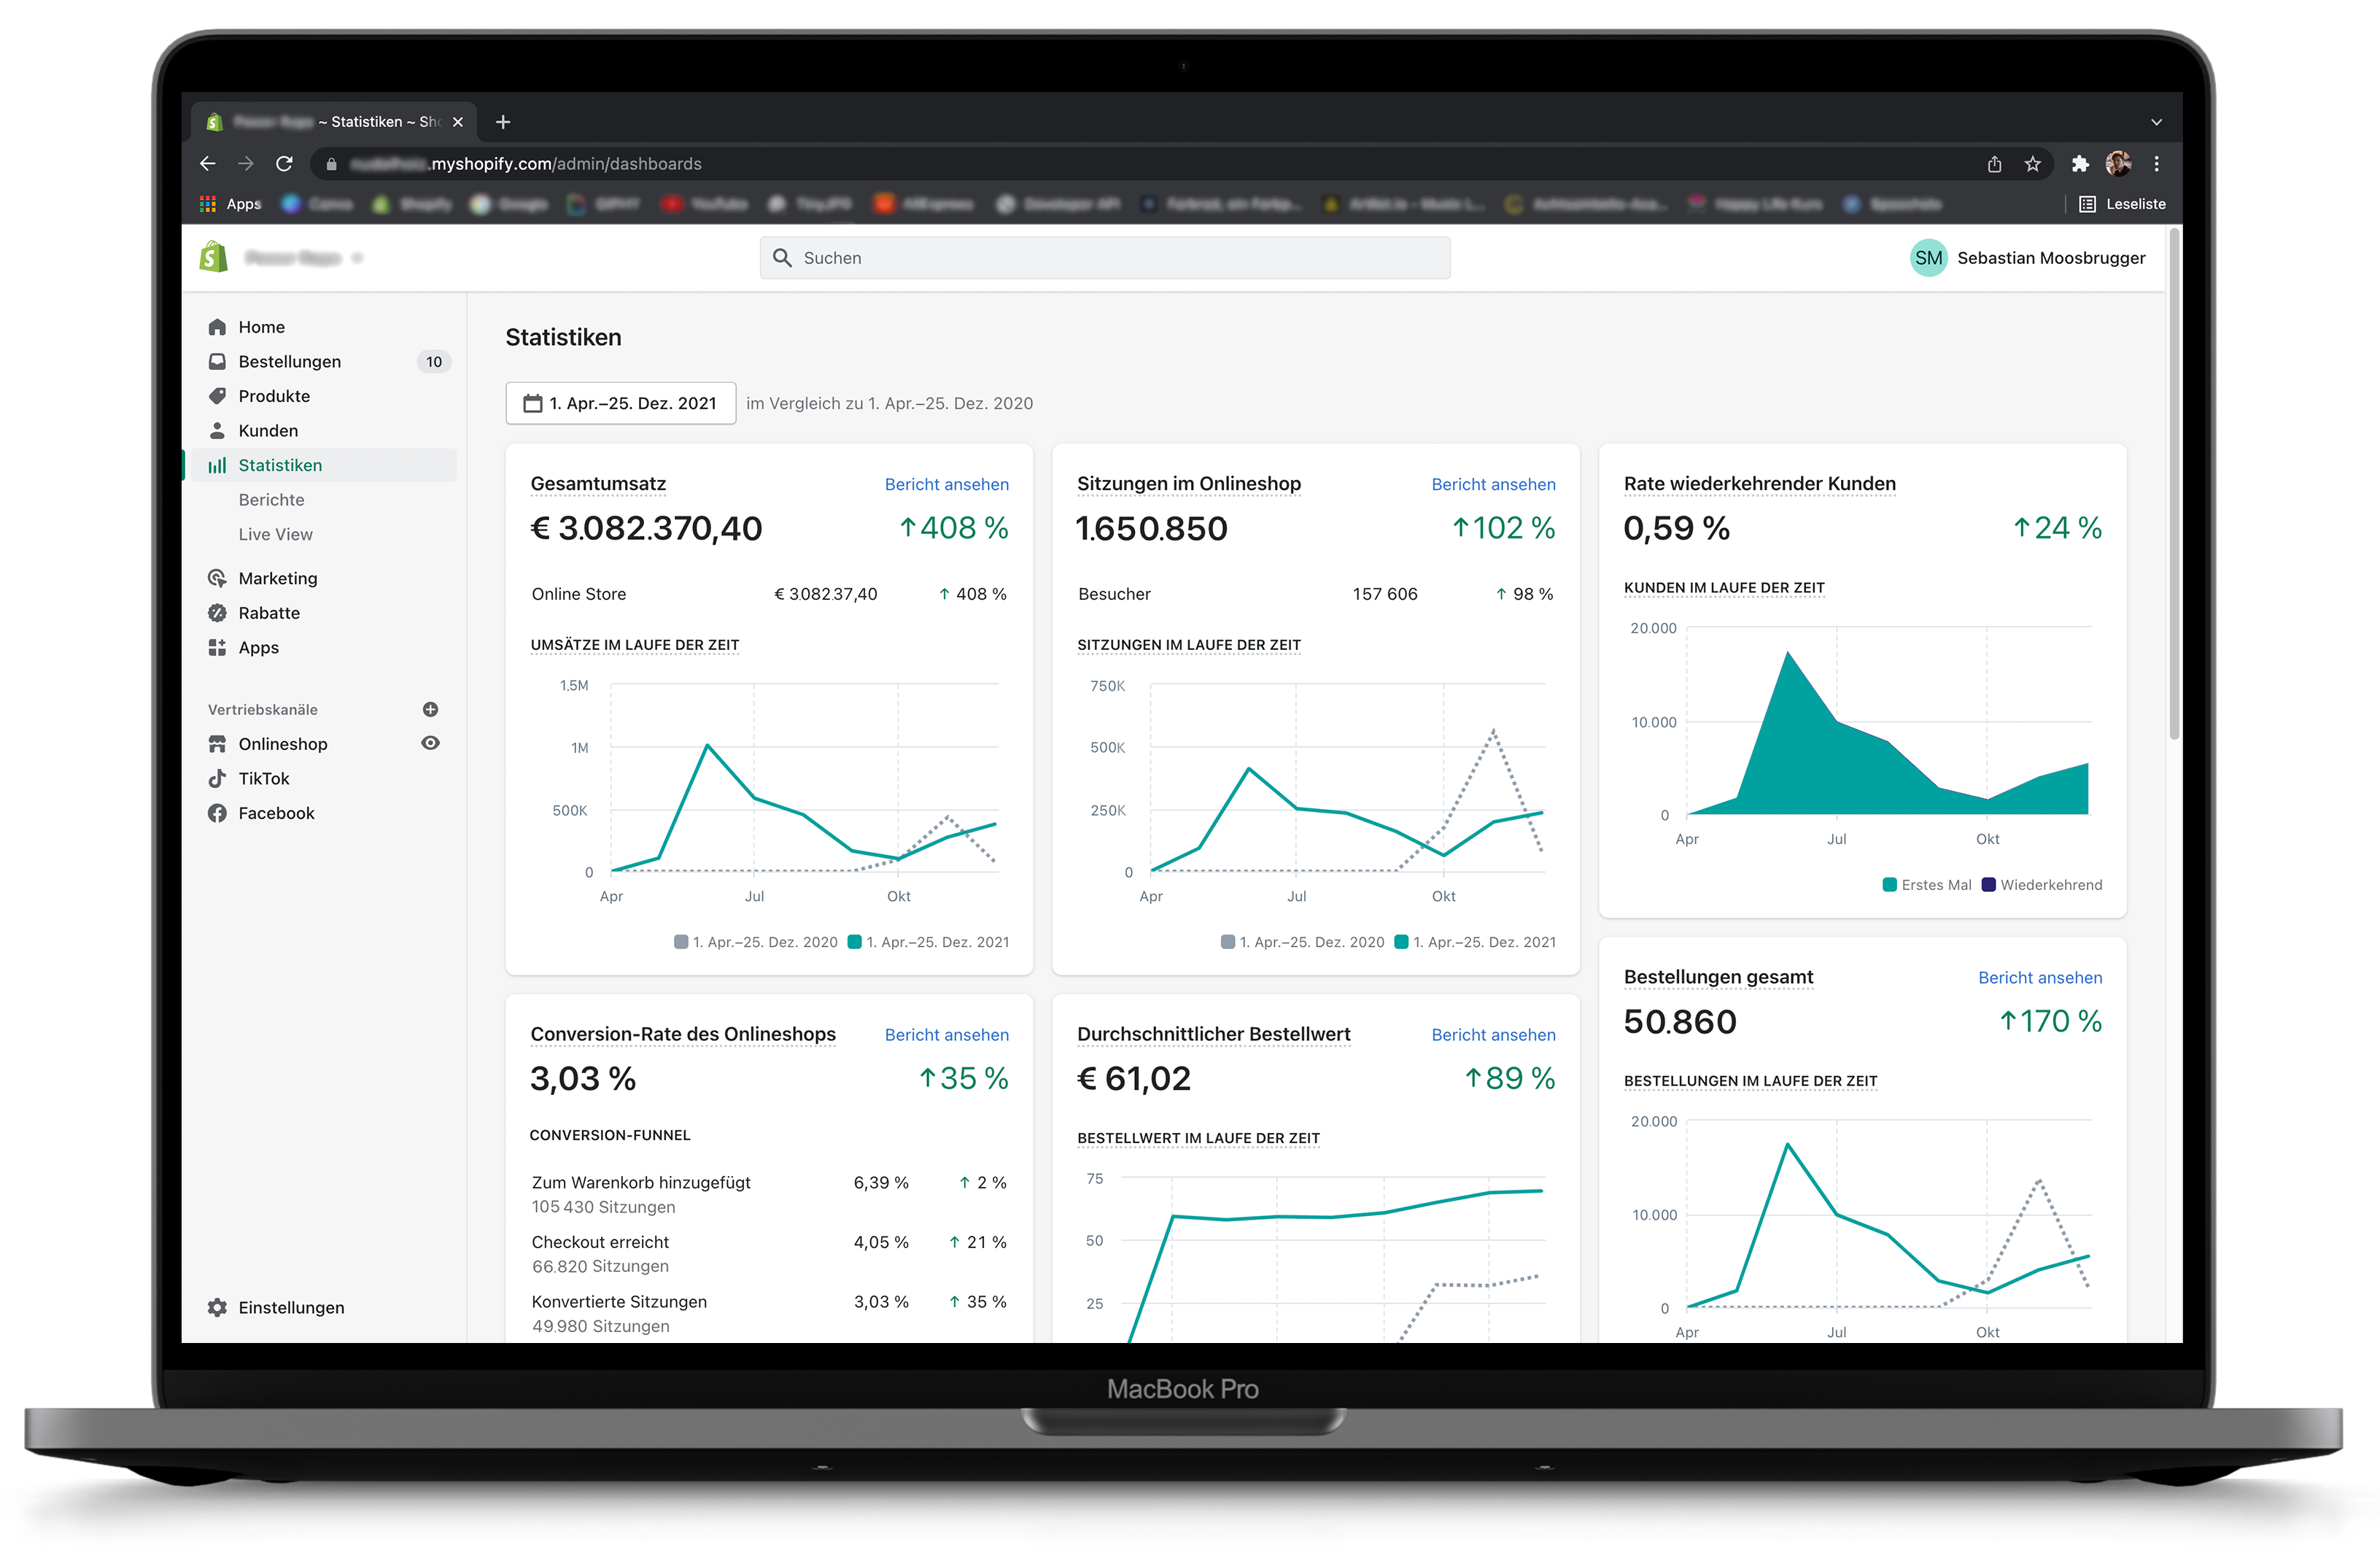Image resolution: width=2380 pixels, height=1548 pixels.
Task: Click the Suchen search field
Action: (1104, 258)
